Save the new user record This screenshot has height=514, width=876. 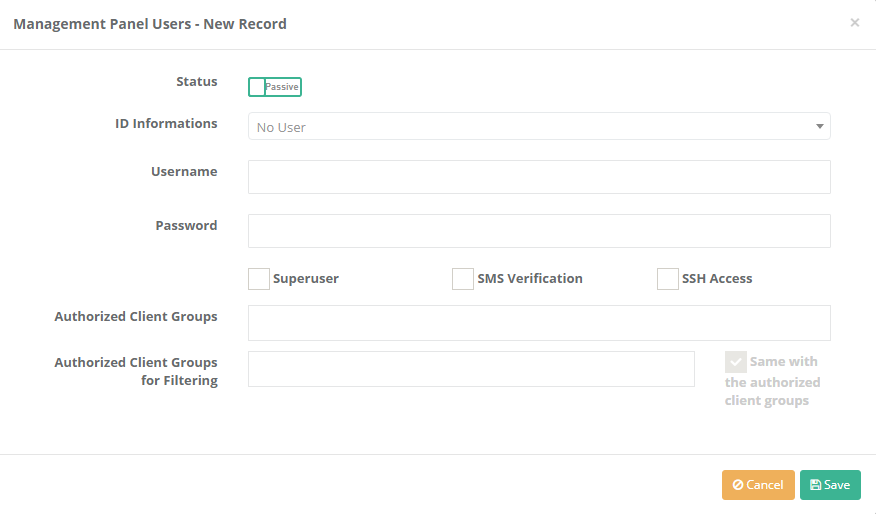tap(830, 485)
